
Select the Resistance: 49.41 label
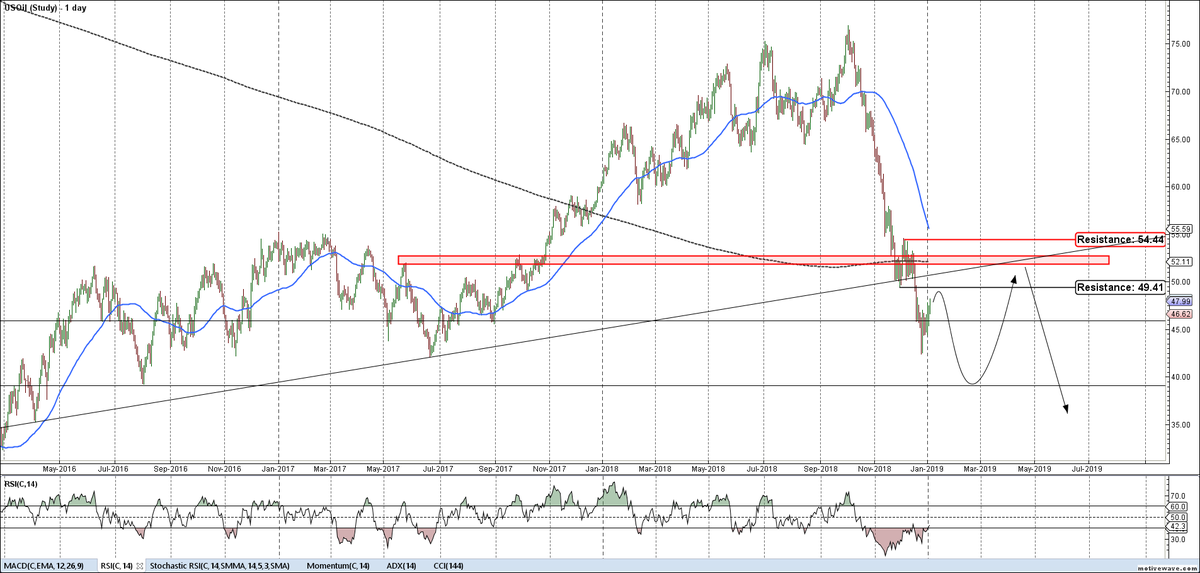click(x=1120, y=288)
